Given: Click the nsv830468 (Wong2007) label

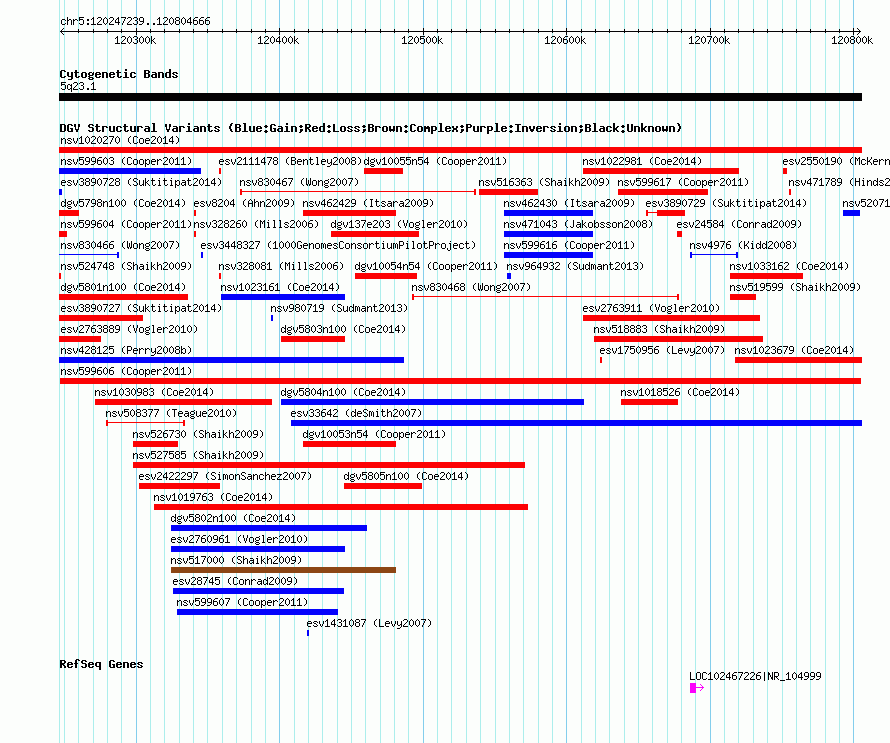Looking at the screenshot, I should 471,287.
